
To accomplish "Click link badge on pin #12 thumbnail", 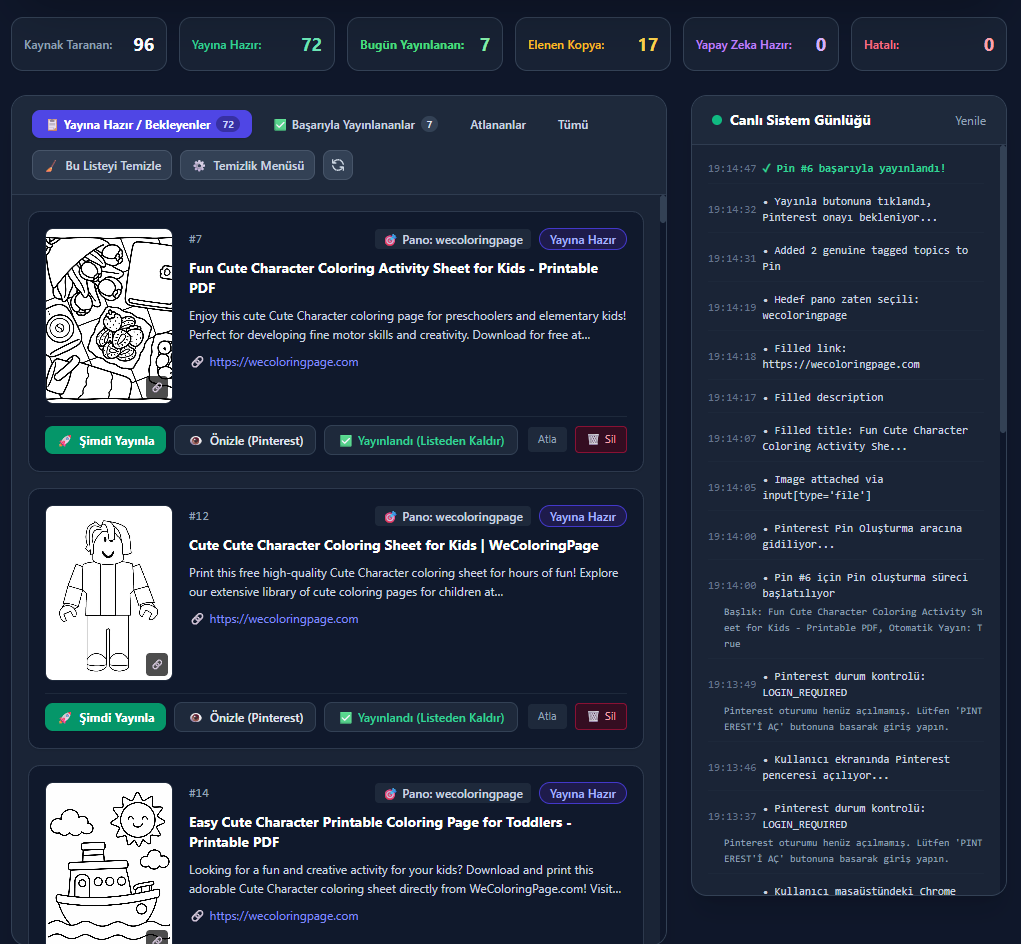I will pyautogui.click(x=157, y=665).
